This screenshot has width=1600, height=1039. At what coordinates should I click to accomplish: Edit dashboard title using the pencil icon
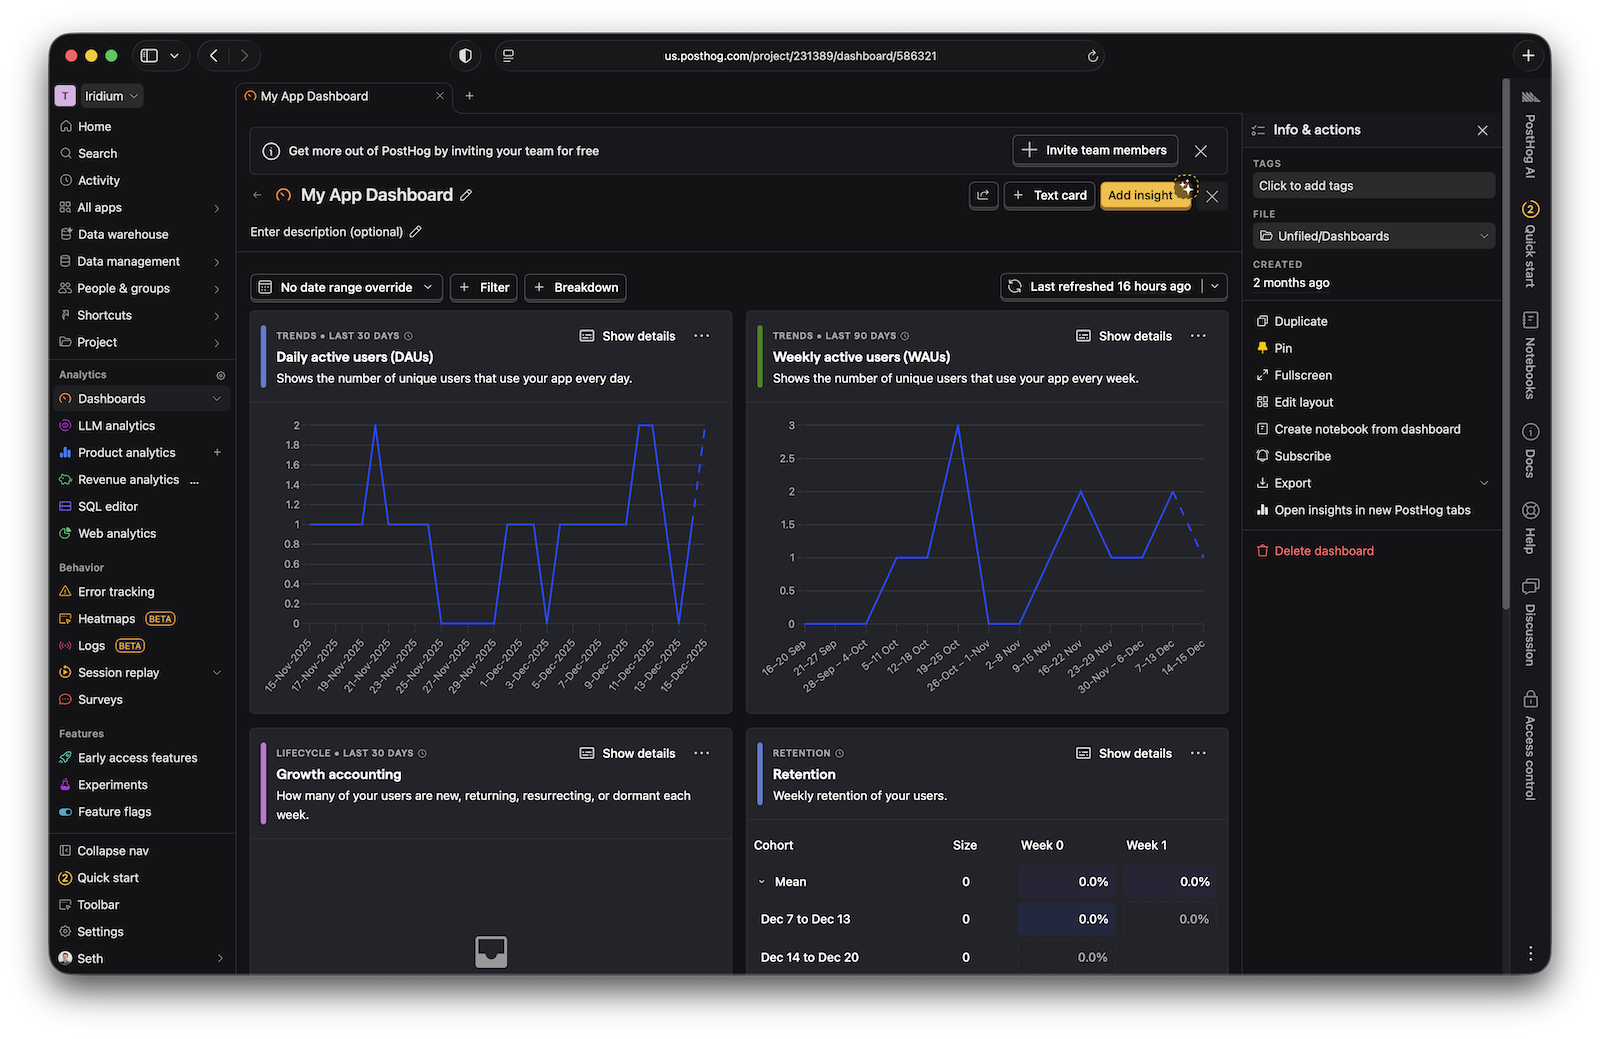coord(466,195)
